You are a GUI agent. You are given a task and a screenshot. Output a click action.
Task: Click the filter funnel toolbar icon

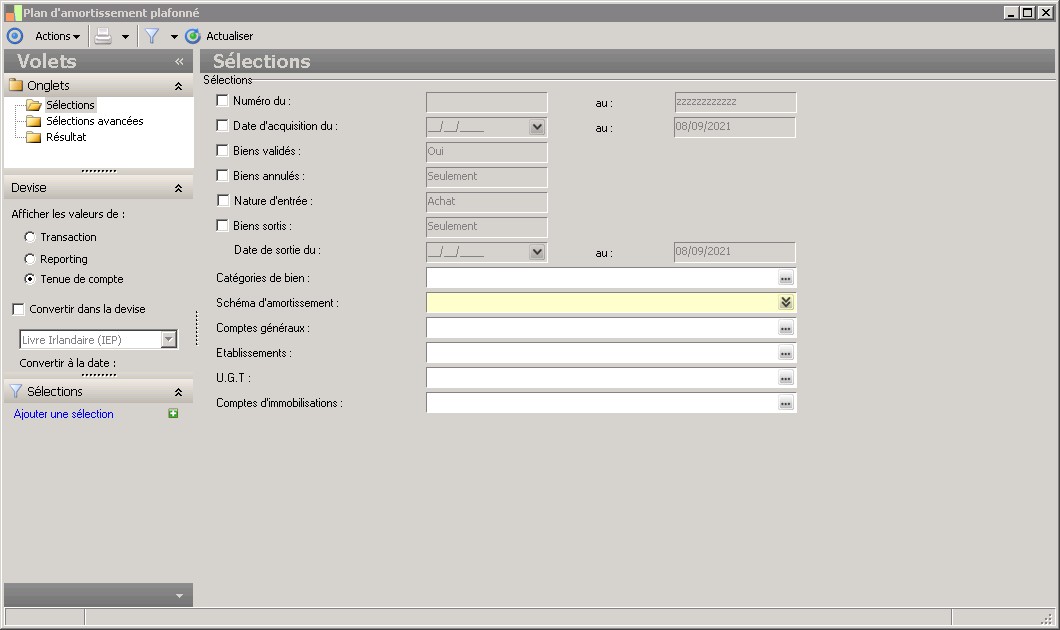click(x=152, y=36)
